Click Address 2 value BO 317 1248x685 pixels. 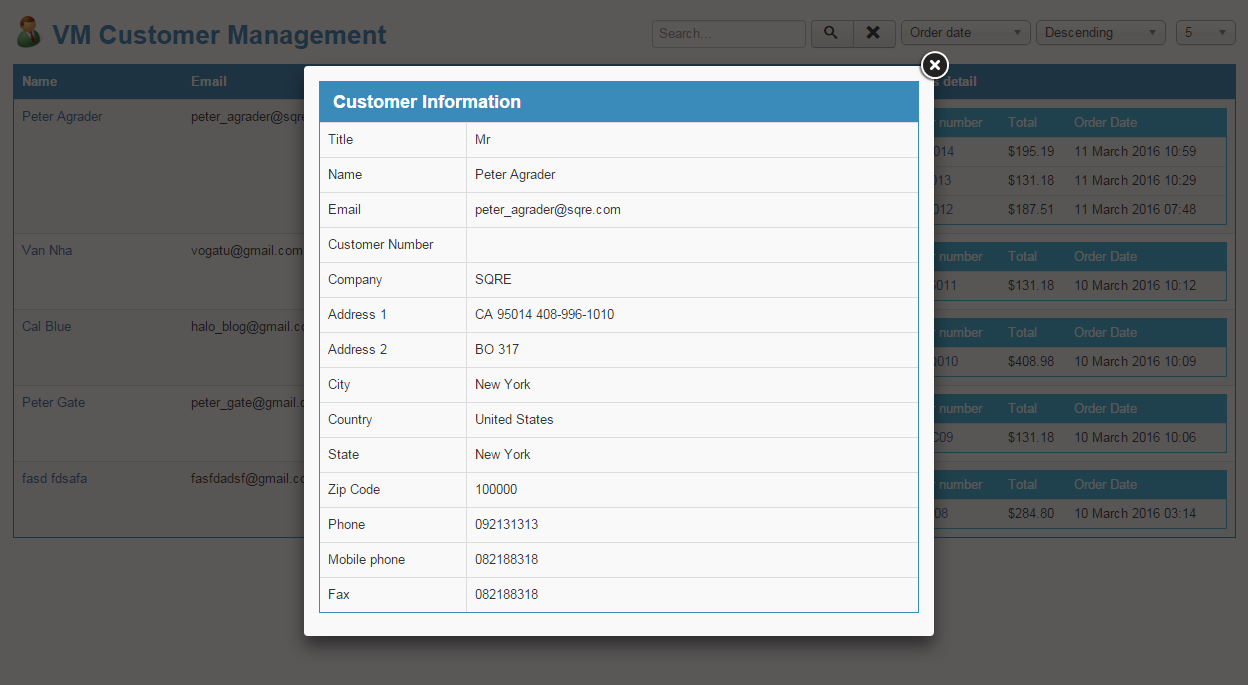coord(497,349)
